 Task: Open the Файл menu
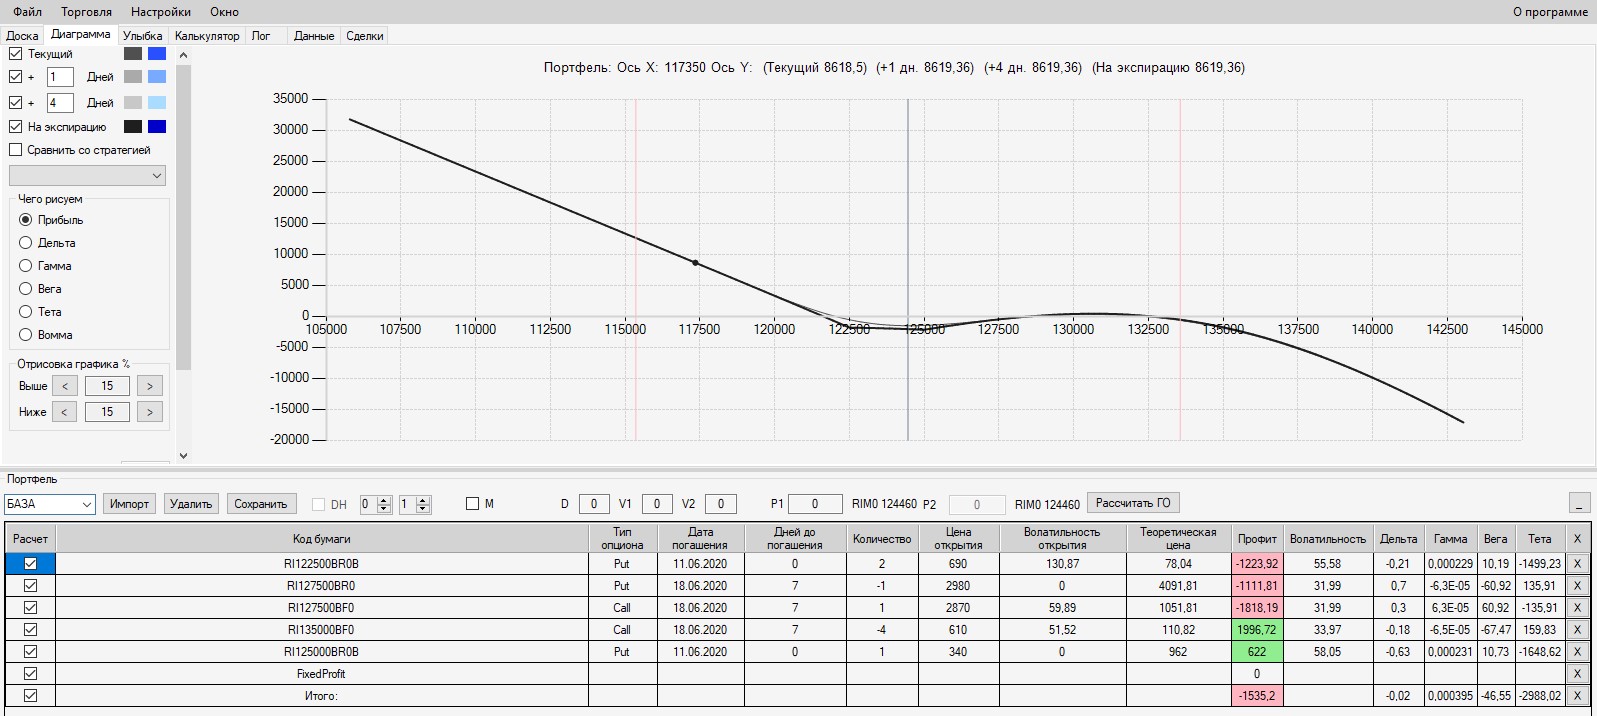[x=27, y=12]
